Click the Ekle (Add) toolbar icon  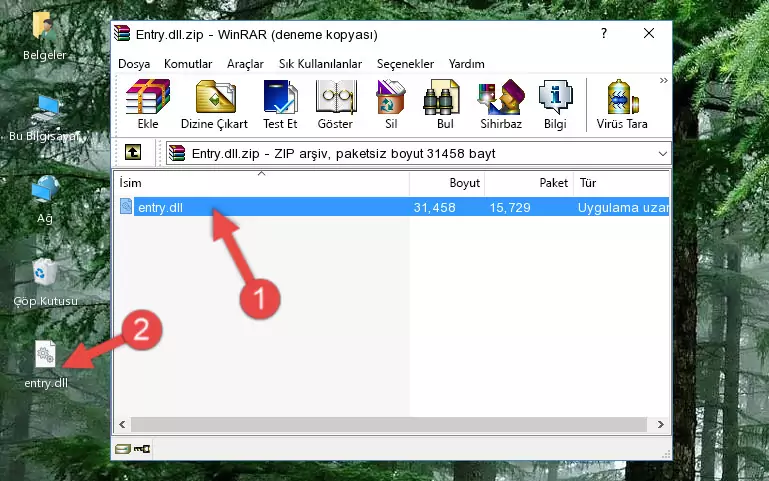coord(148,104)
